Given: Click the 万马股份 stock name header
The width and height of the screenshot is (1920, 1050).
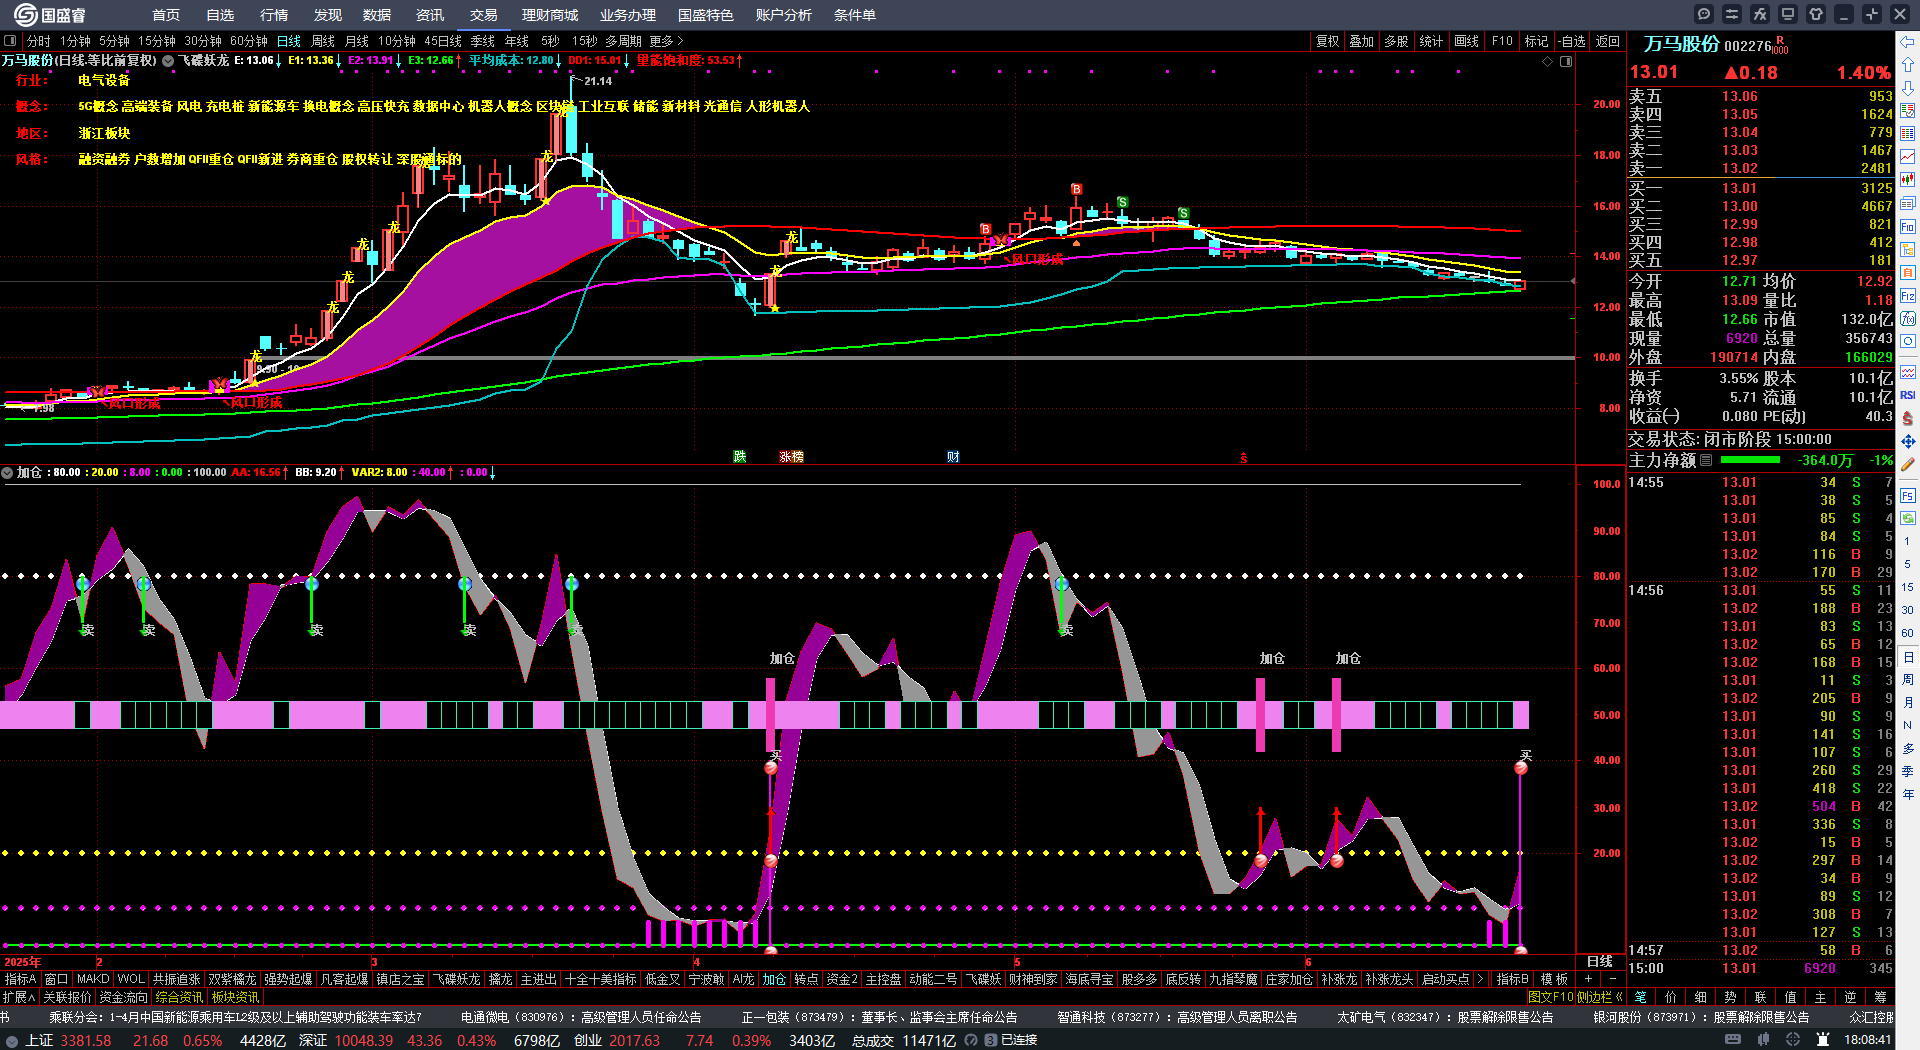Looking at the screenshot, I should tap(1681, 44).
